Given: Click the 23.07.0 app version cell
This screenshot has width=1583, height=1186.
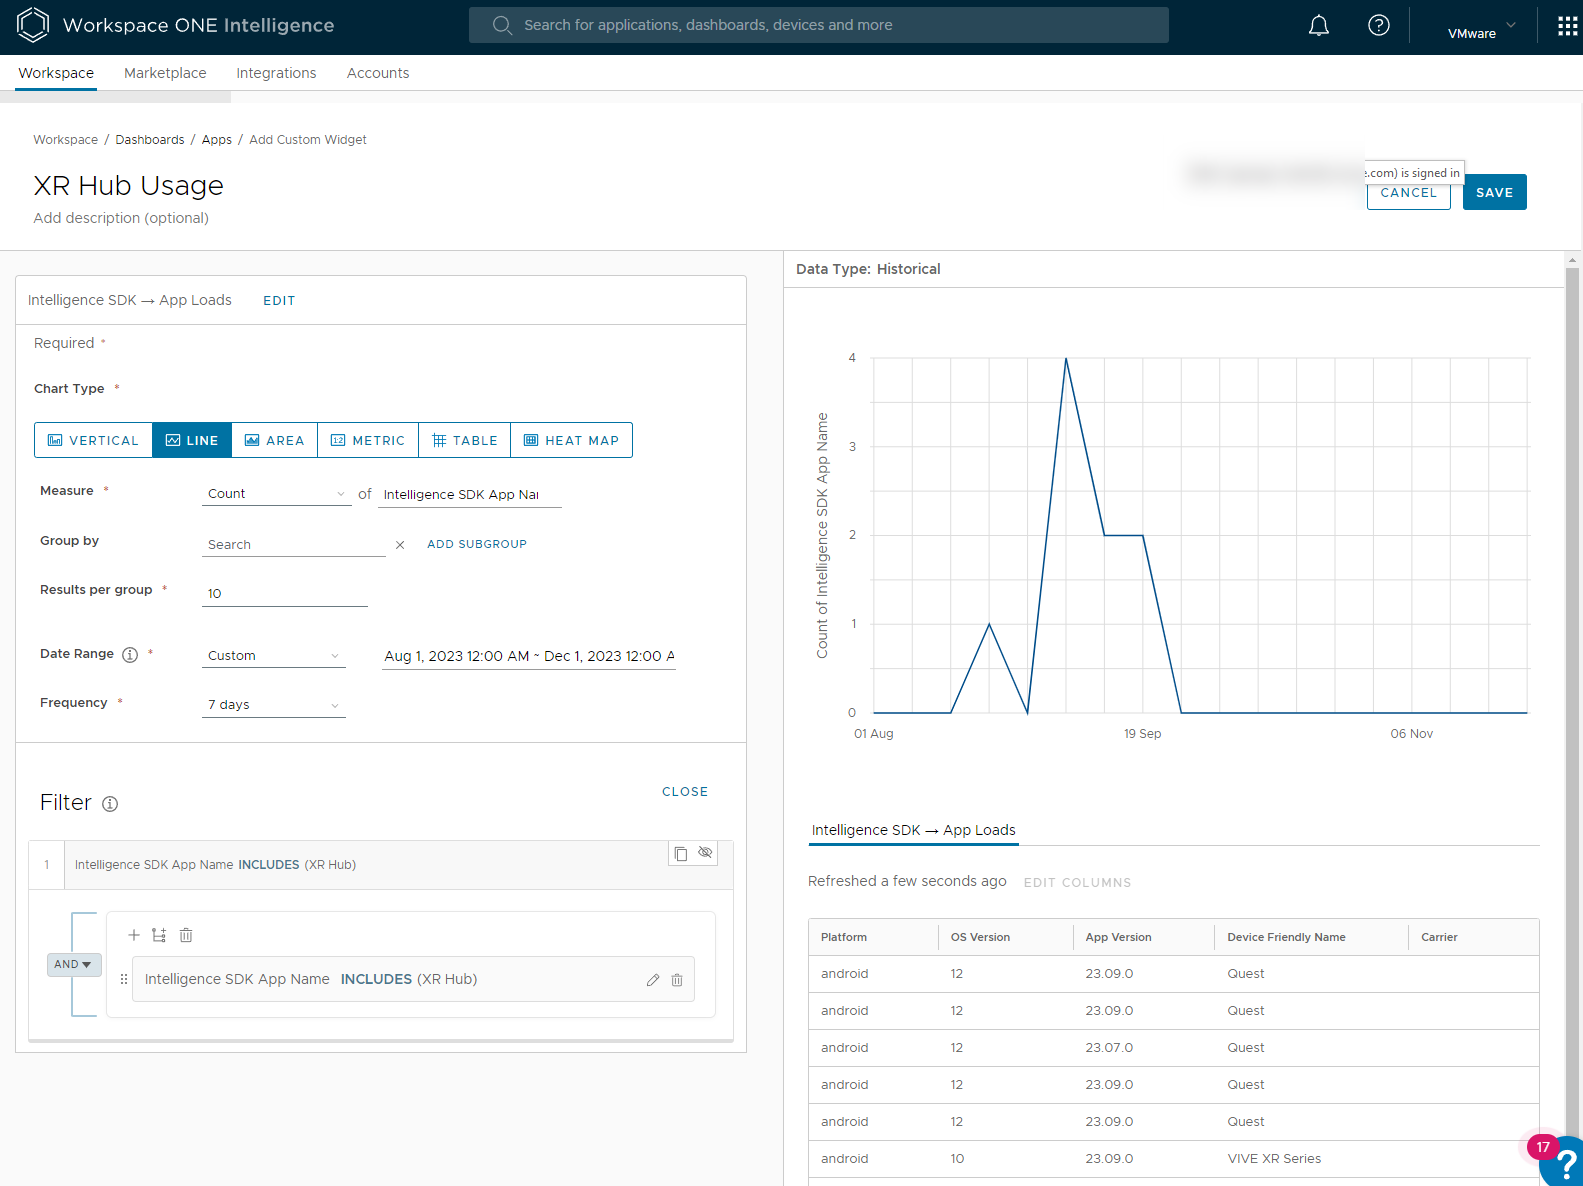Looking at the screenshot, I should pos(1109,1048).
